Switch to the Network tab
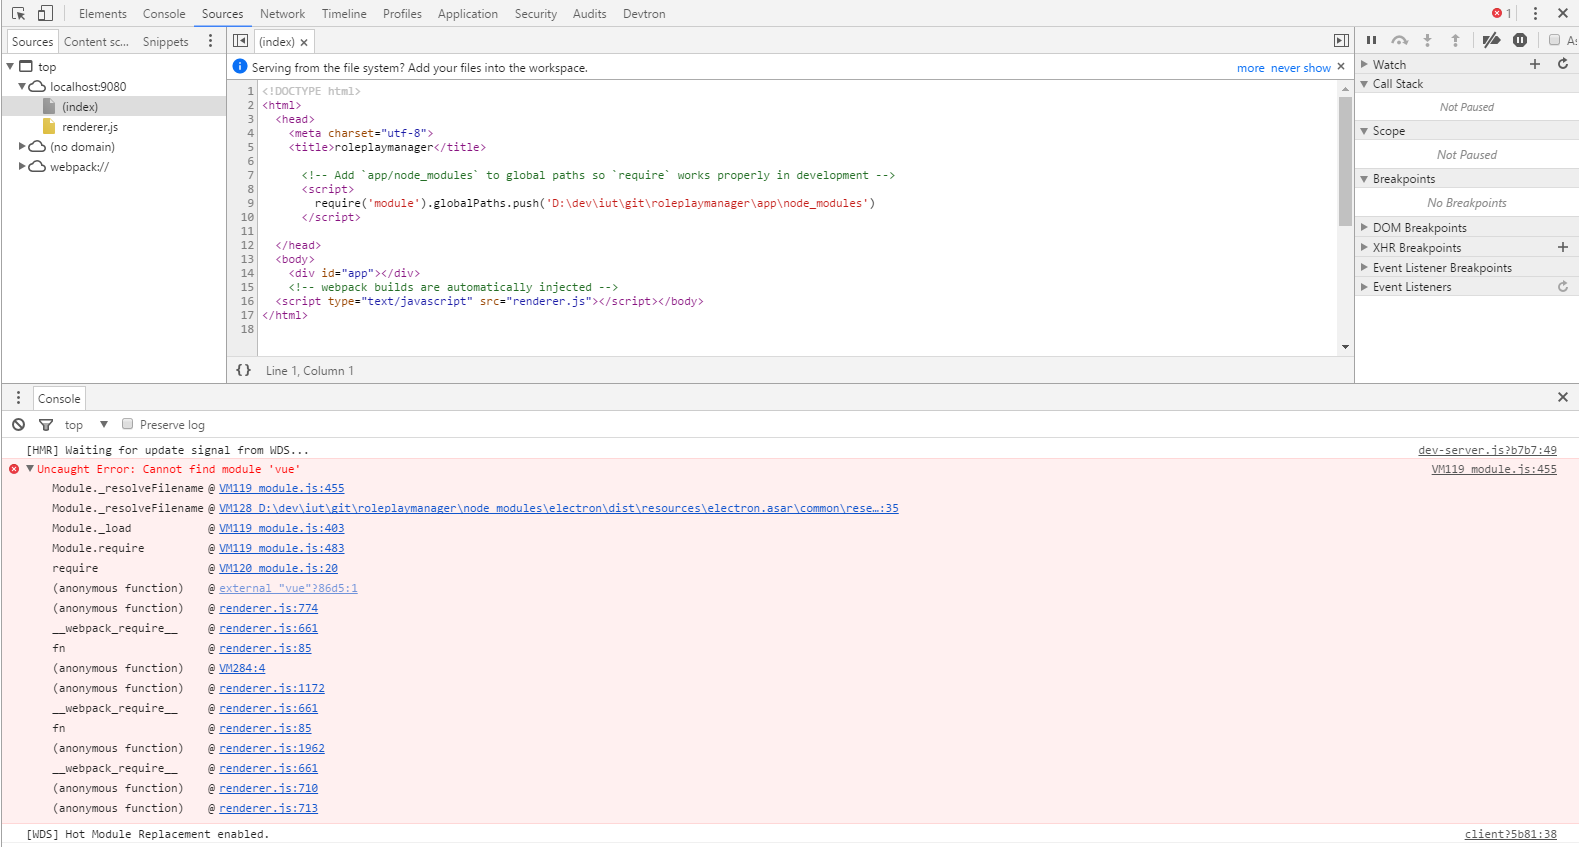This screenshot has height=847, width=1579. coord(283,14)
